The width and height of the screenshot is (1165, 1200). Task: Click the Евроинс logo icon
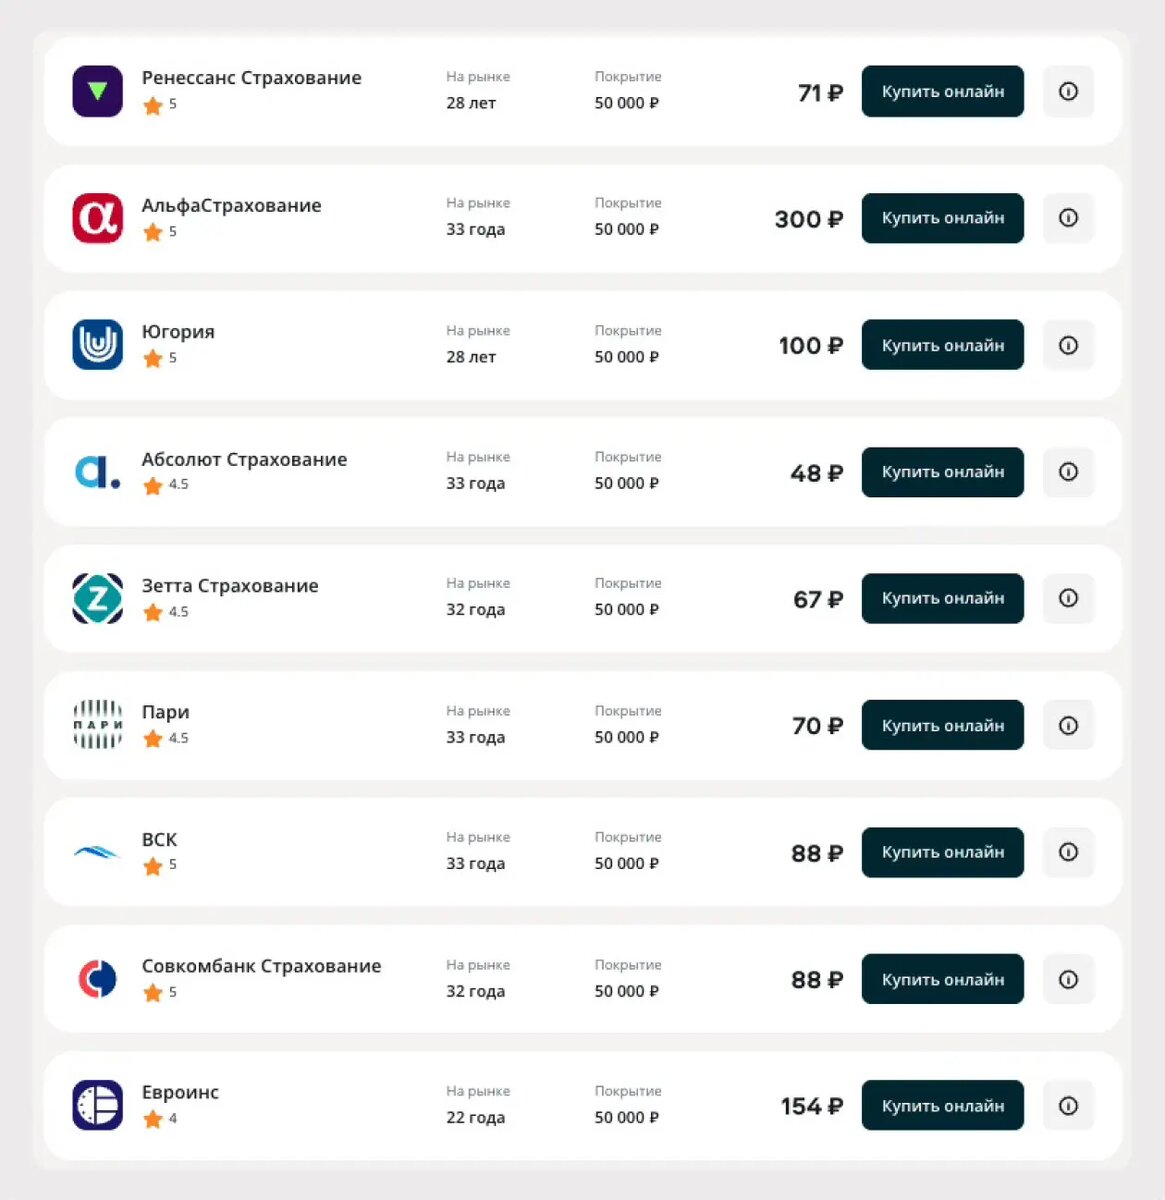[97, 1105]
